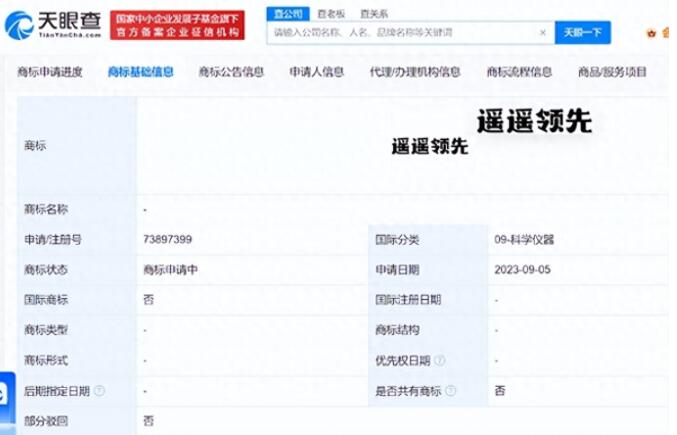Image resolution: width=677 pixels, height=435 pixels.
Task: Click the 否 value in 国际商标 row
Action: [148, 299]
